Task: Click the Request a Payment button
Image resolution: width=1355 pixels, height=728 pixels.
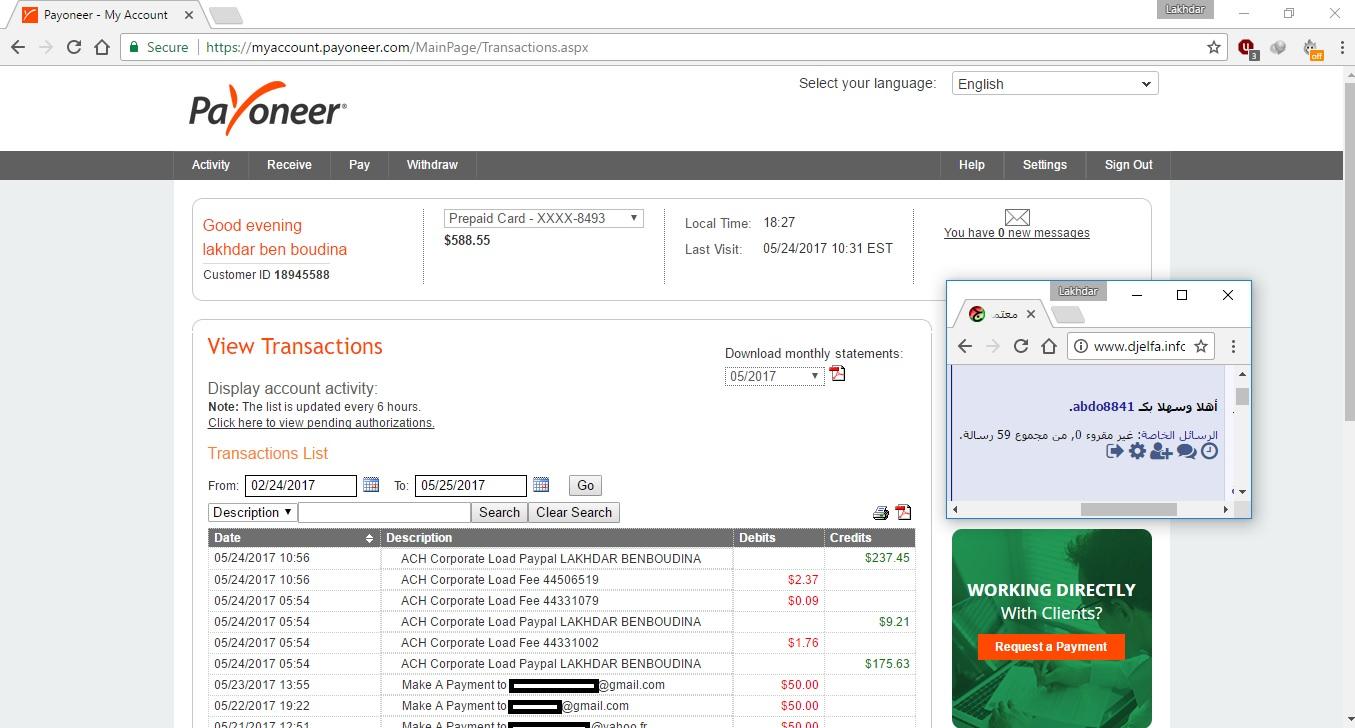Action: 1051,647
